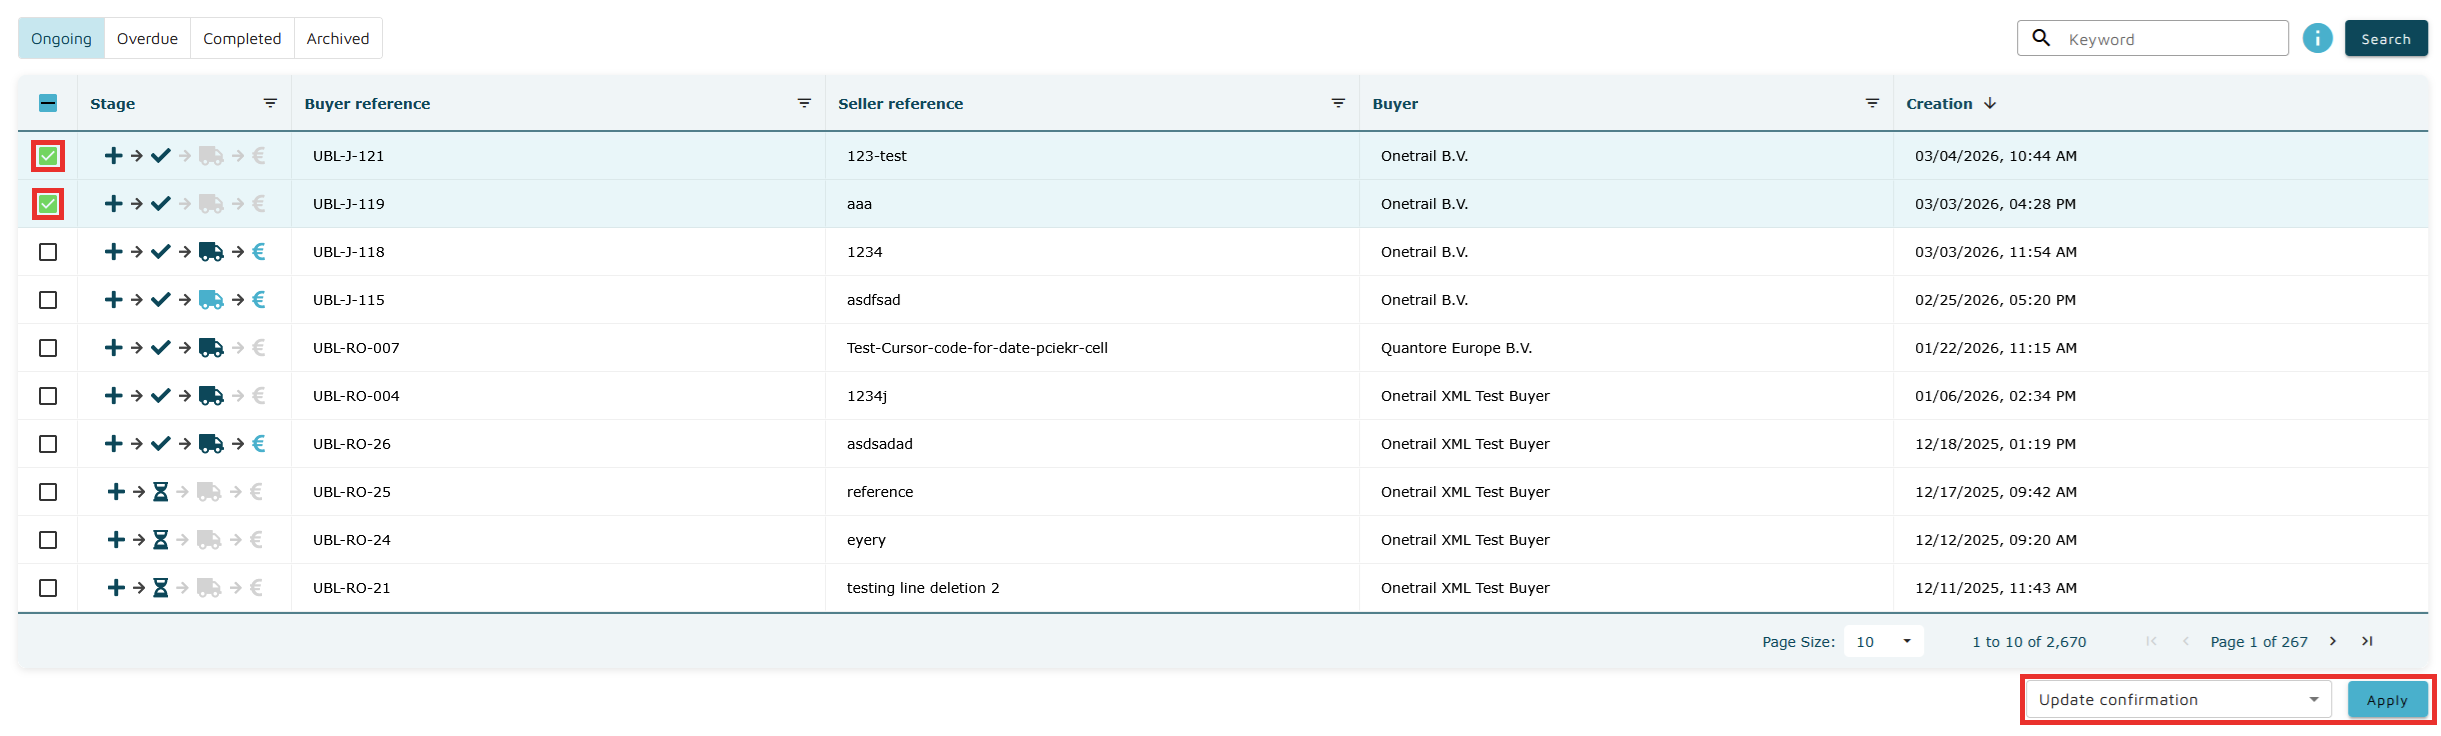Click the truck icon in UBL-RO-004 row
Image resolution: width=2441 pixels, height=736 pixels.
[211, 396]
